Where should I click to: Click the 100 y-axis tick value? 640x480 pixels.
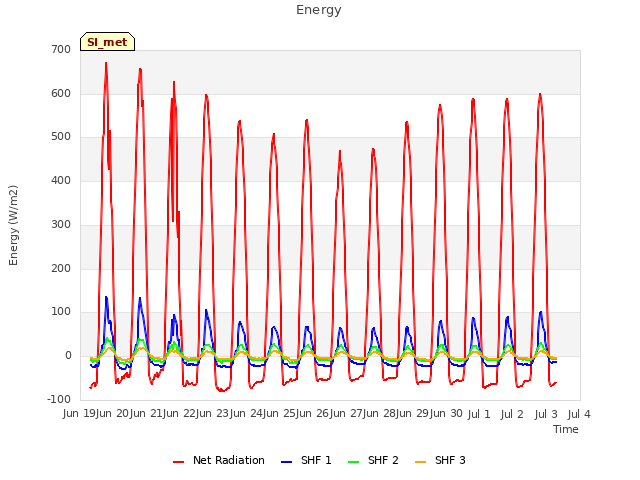tap(61, 312)
